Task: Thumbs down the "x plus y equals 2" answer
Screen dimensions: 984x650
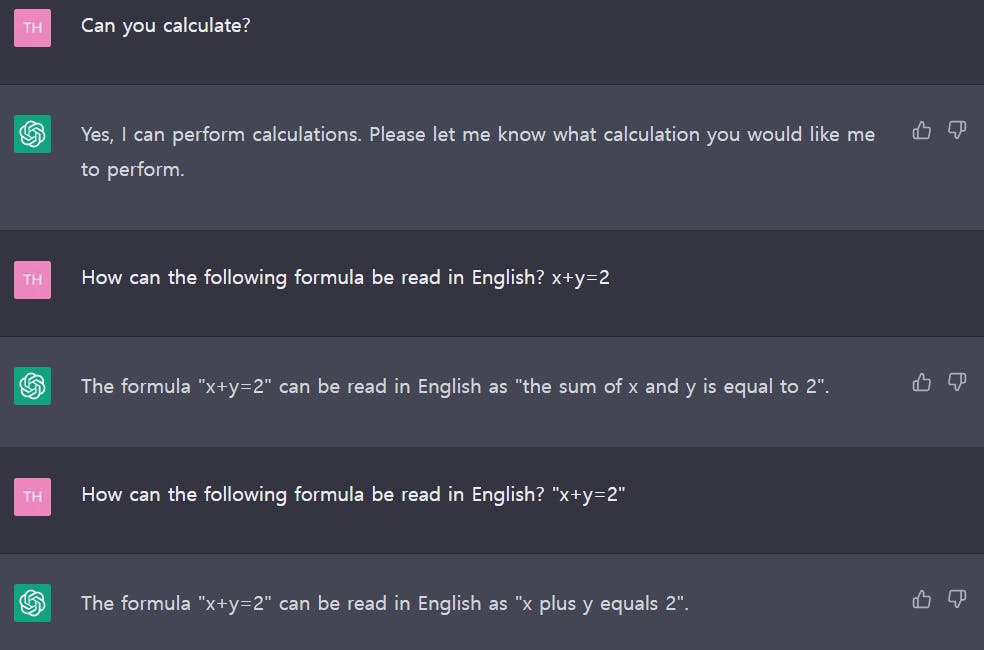Action: click(x=957, y=599)
